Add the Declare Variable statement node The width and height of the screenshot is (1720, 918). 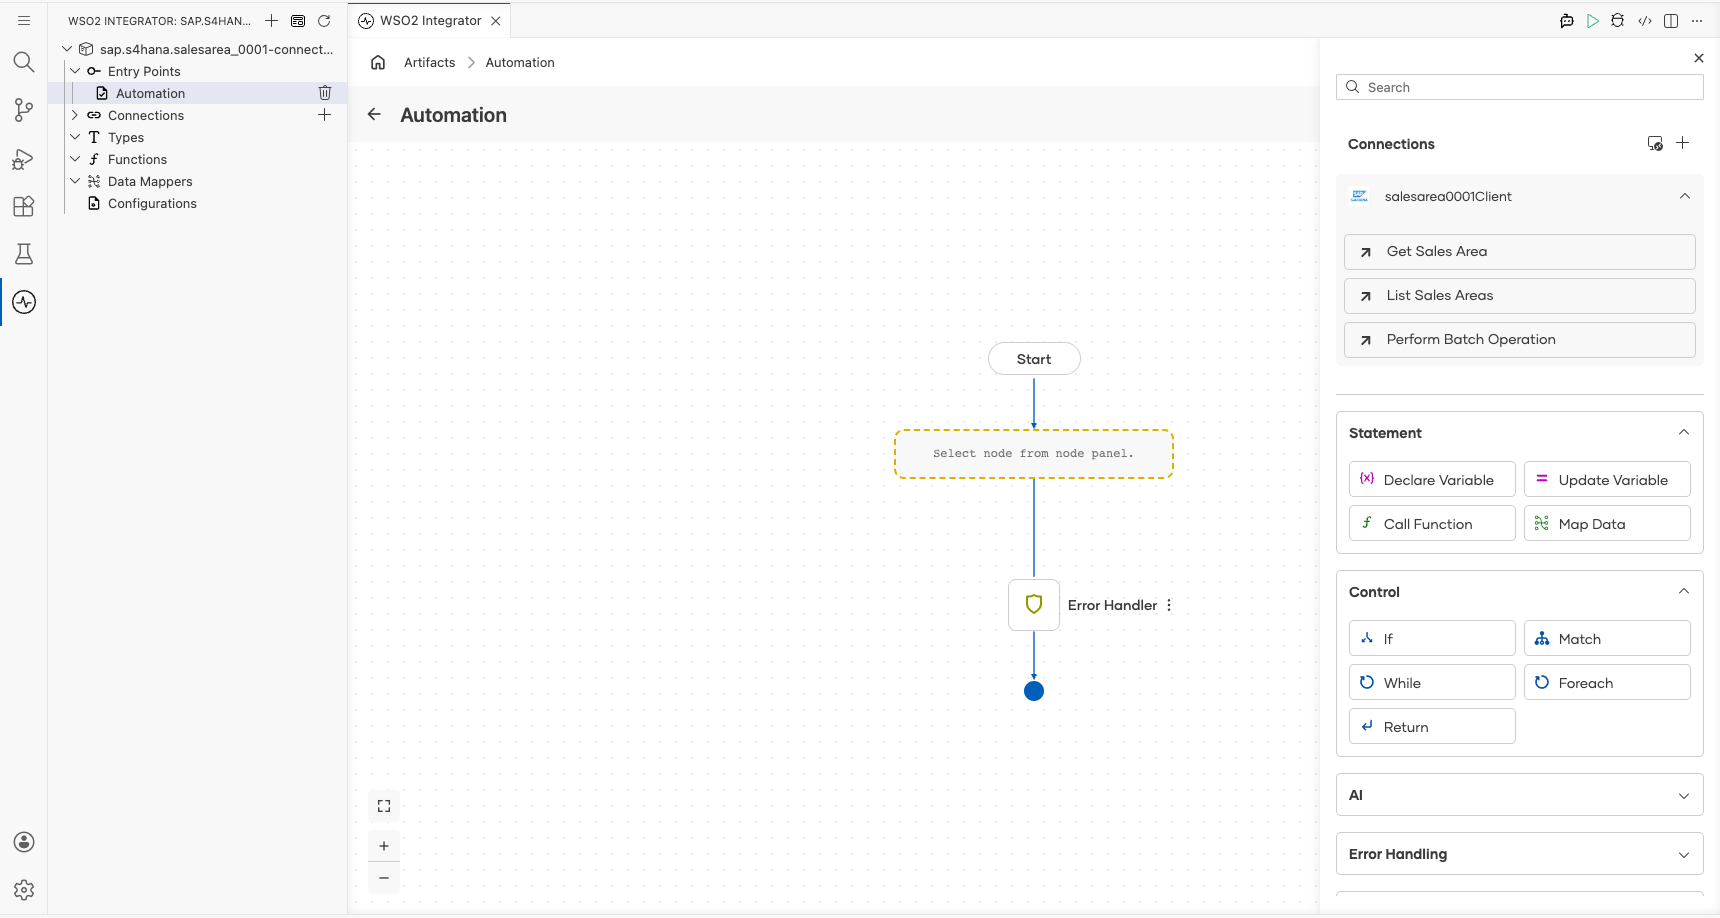[x=1432, y=480]
